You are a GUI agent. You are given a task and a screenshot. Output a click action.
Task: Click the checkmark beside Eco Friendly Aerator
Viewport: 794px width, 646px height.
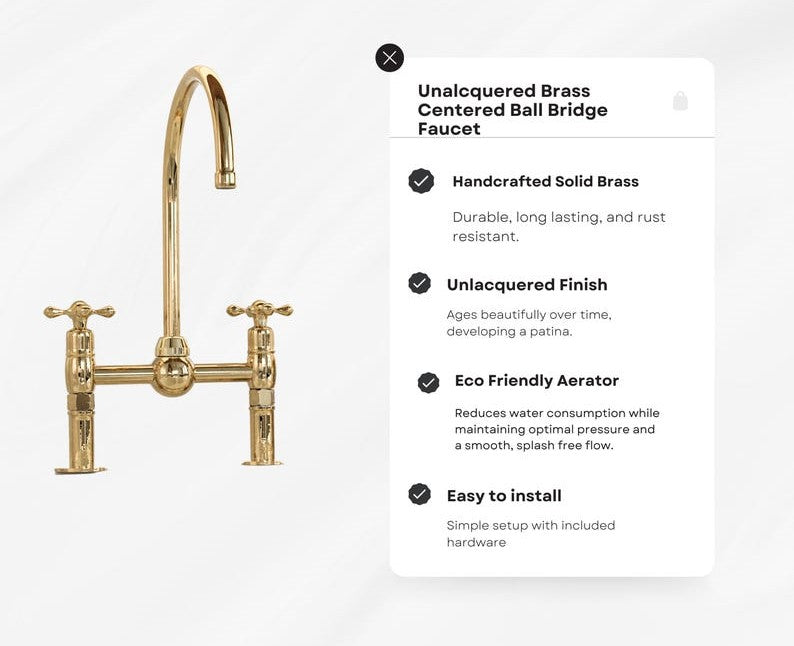pos(428,383)
